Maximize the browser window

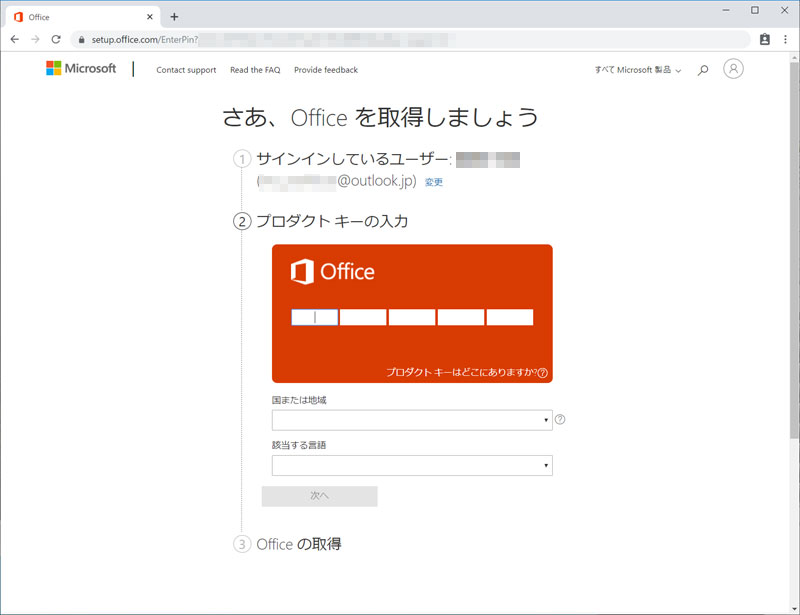click(755, 10)
